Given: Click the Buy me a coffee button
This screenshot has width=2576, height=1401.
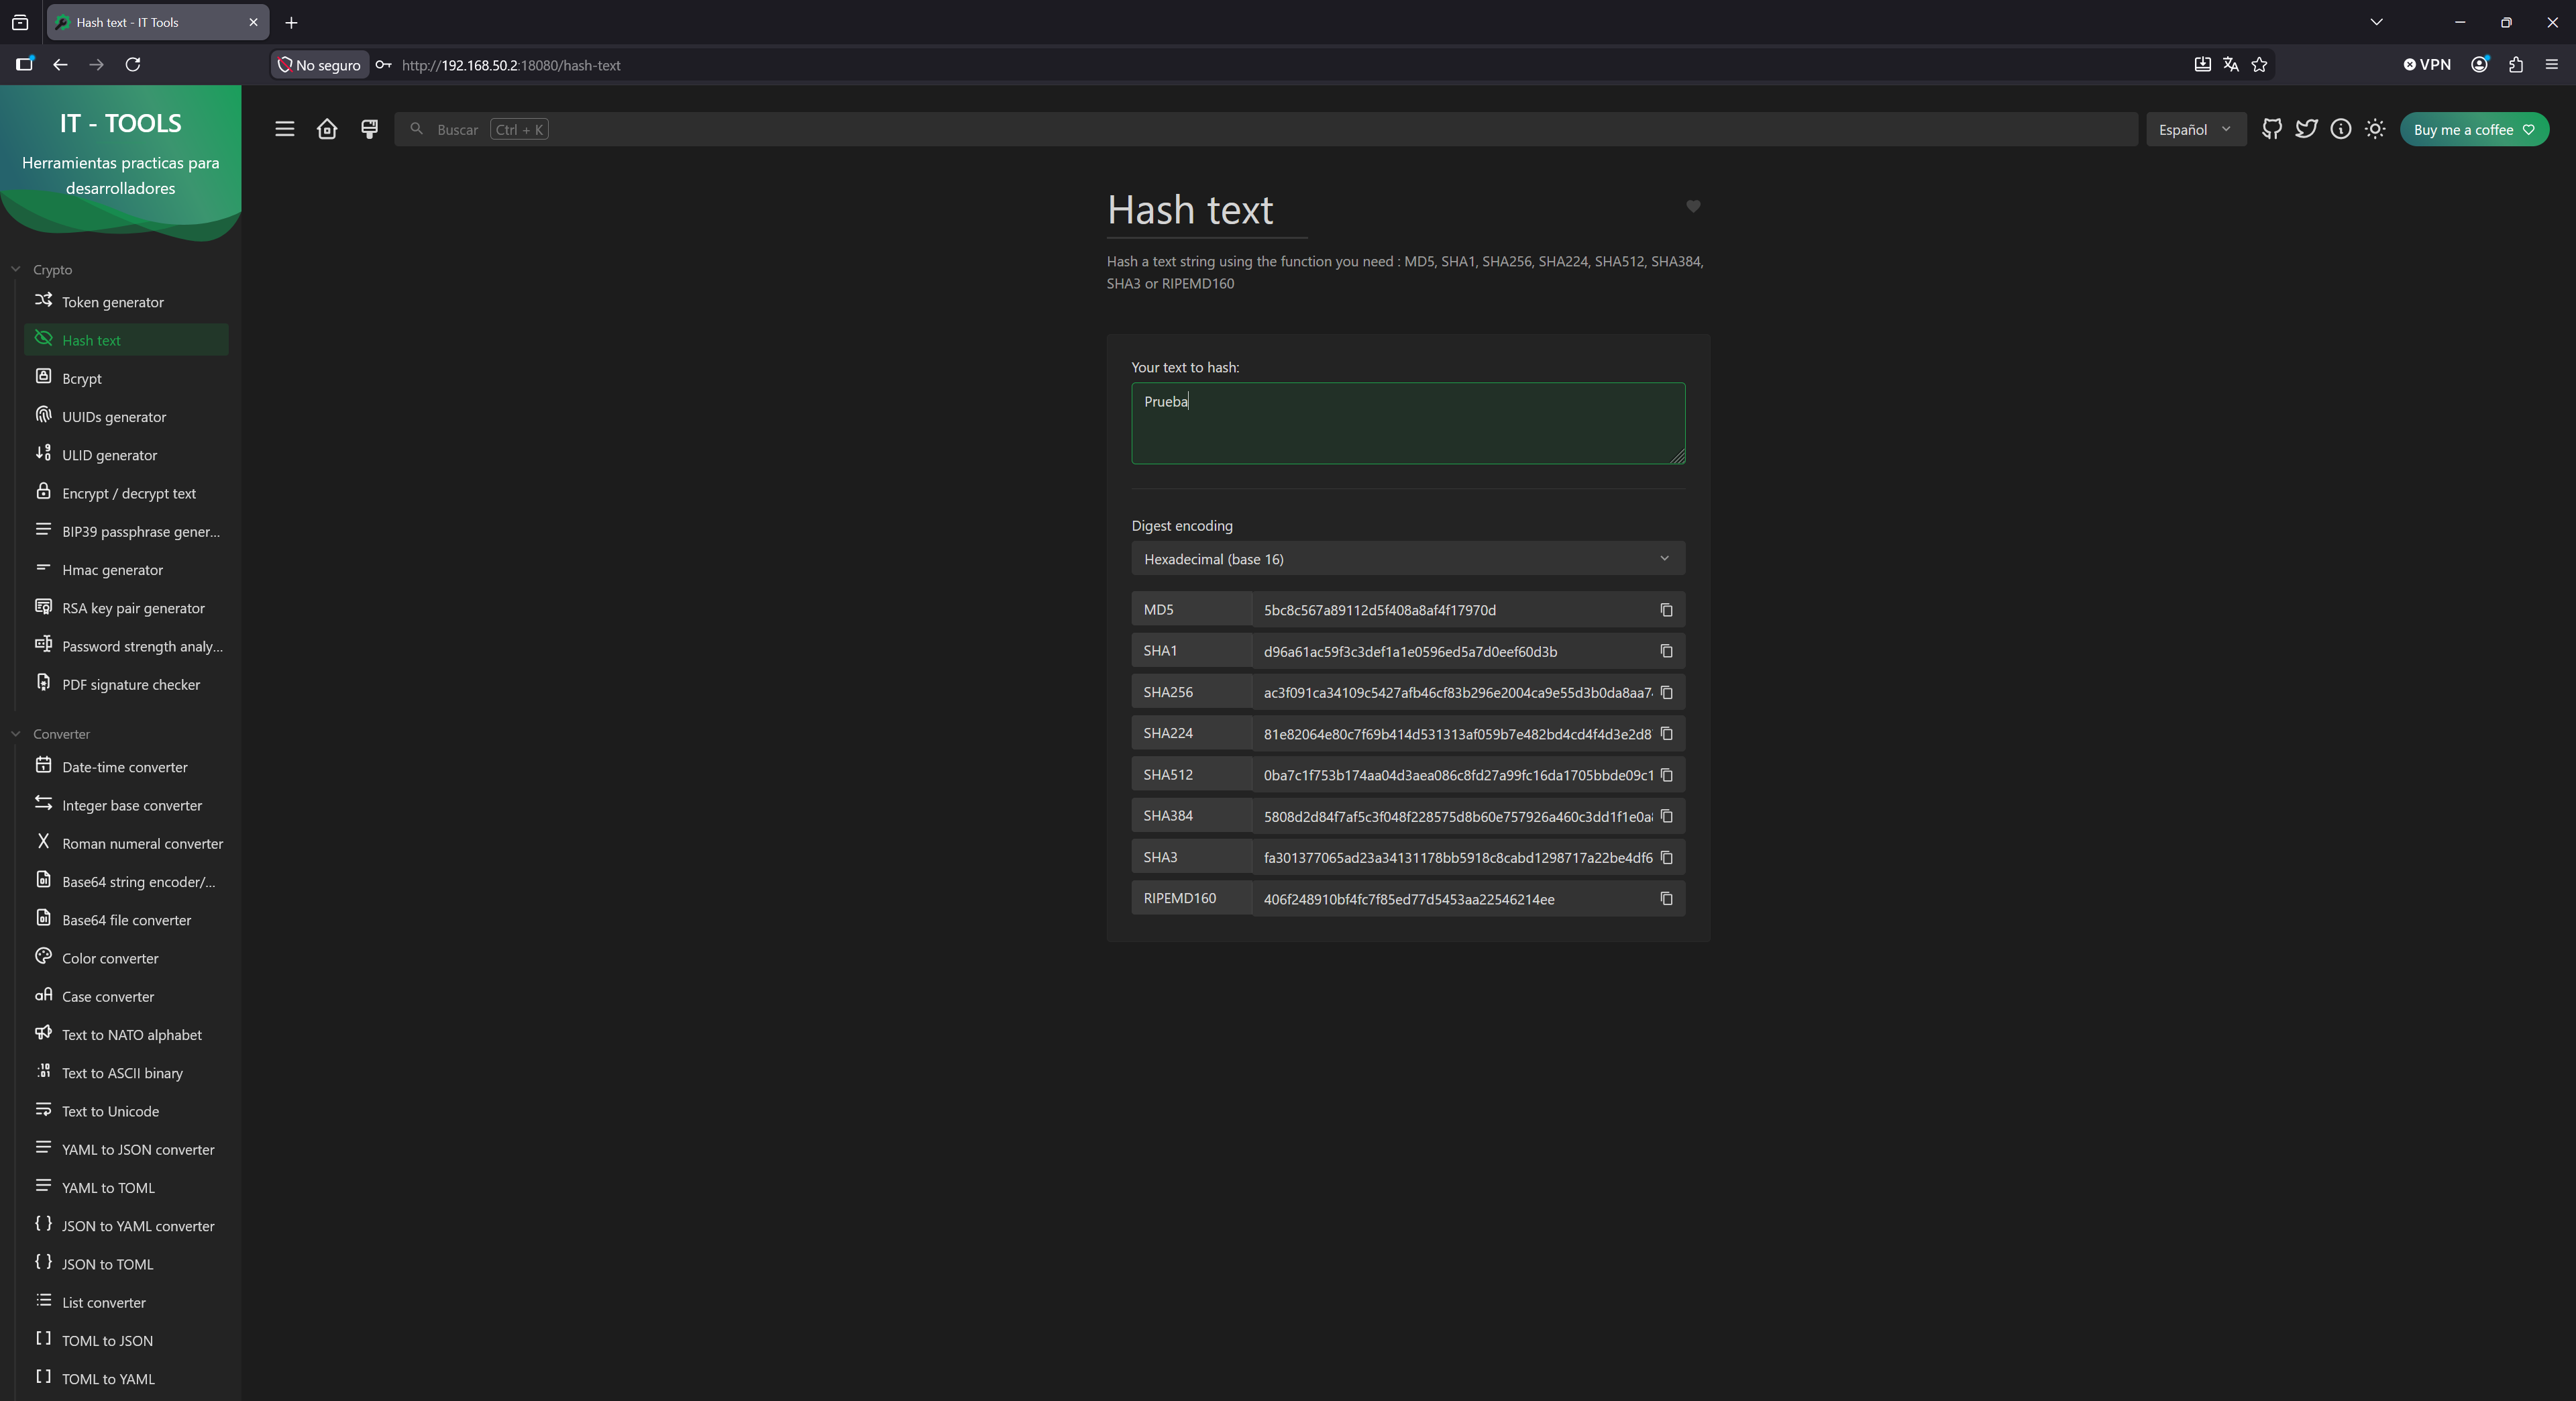Looking at the screenshot, I should (x=2474, y=129).
